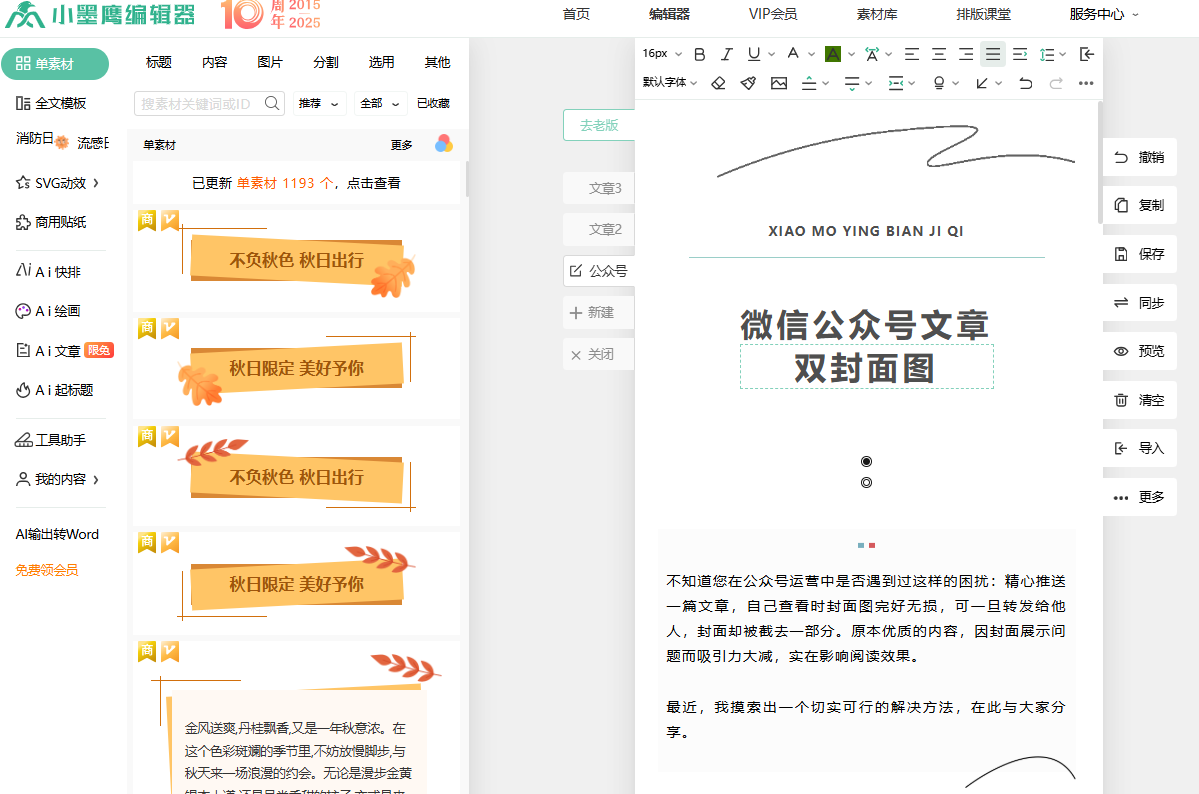Switch to the 标题 material tab
The width and height of the screenshot is (1199, 794).
(x=159, y=62)
